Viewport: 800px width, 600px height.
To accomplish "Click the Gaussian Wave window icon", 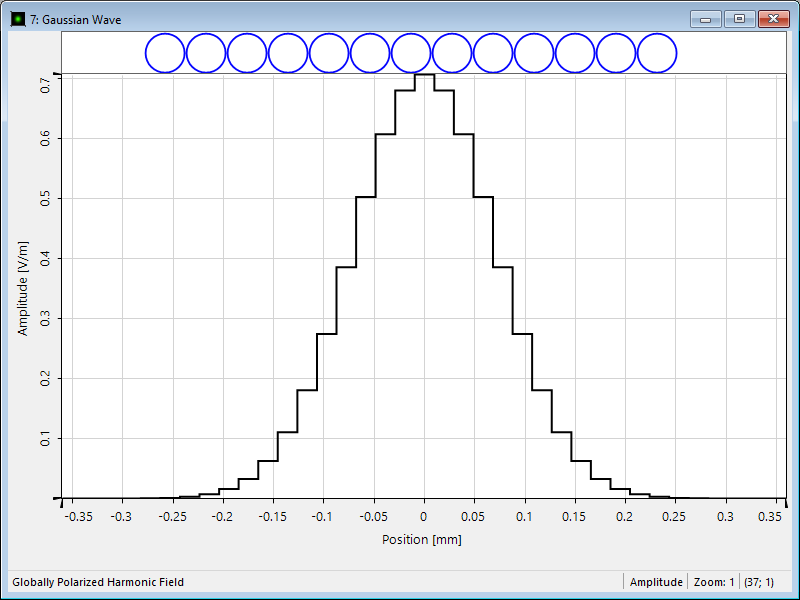I will (x=16, y=19).
